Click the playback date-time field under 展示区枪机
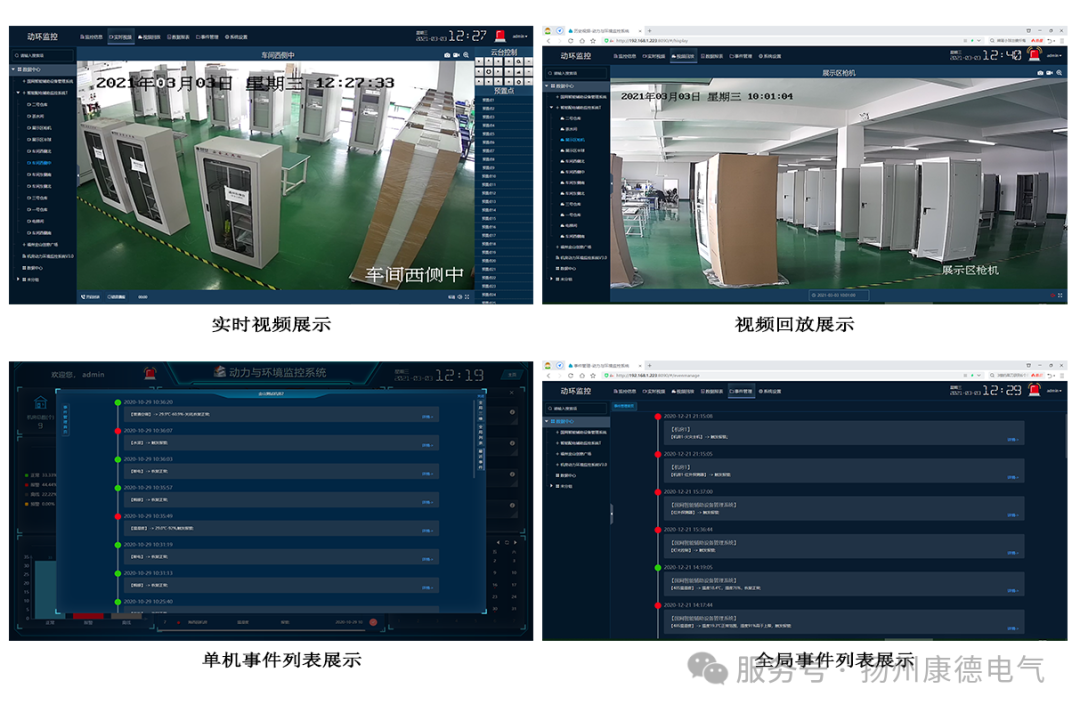 coord(838,296)
